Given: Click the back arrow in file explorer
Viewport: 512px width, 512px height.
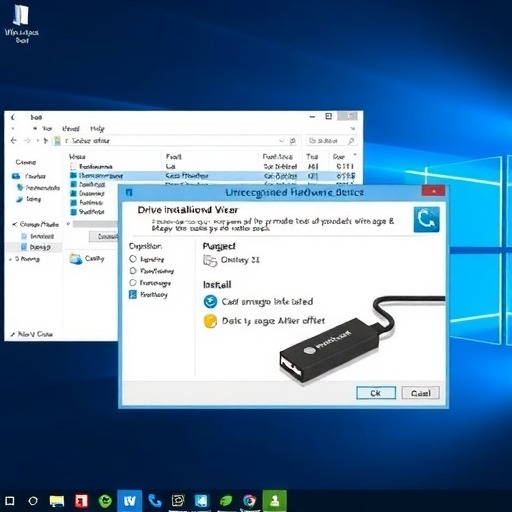Looking at the screenshot, I should tap(14, 141).
